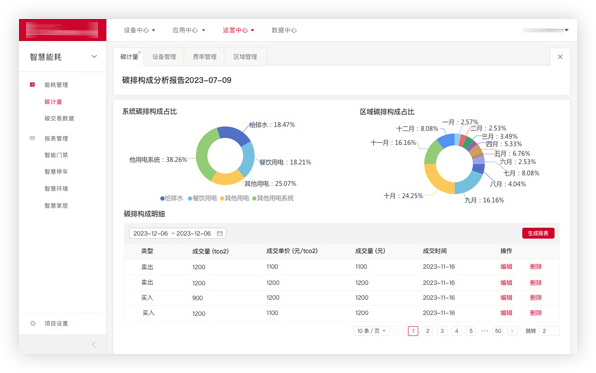Click 删除 in the first 卖出 row

(x=536, y=267)
